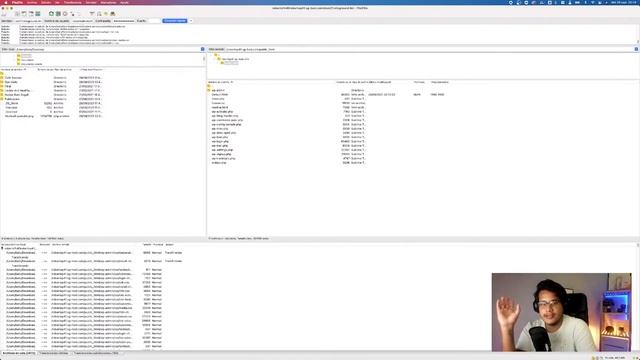Open the Apple menu

click(x=6, y=2)
